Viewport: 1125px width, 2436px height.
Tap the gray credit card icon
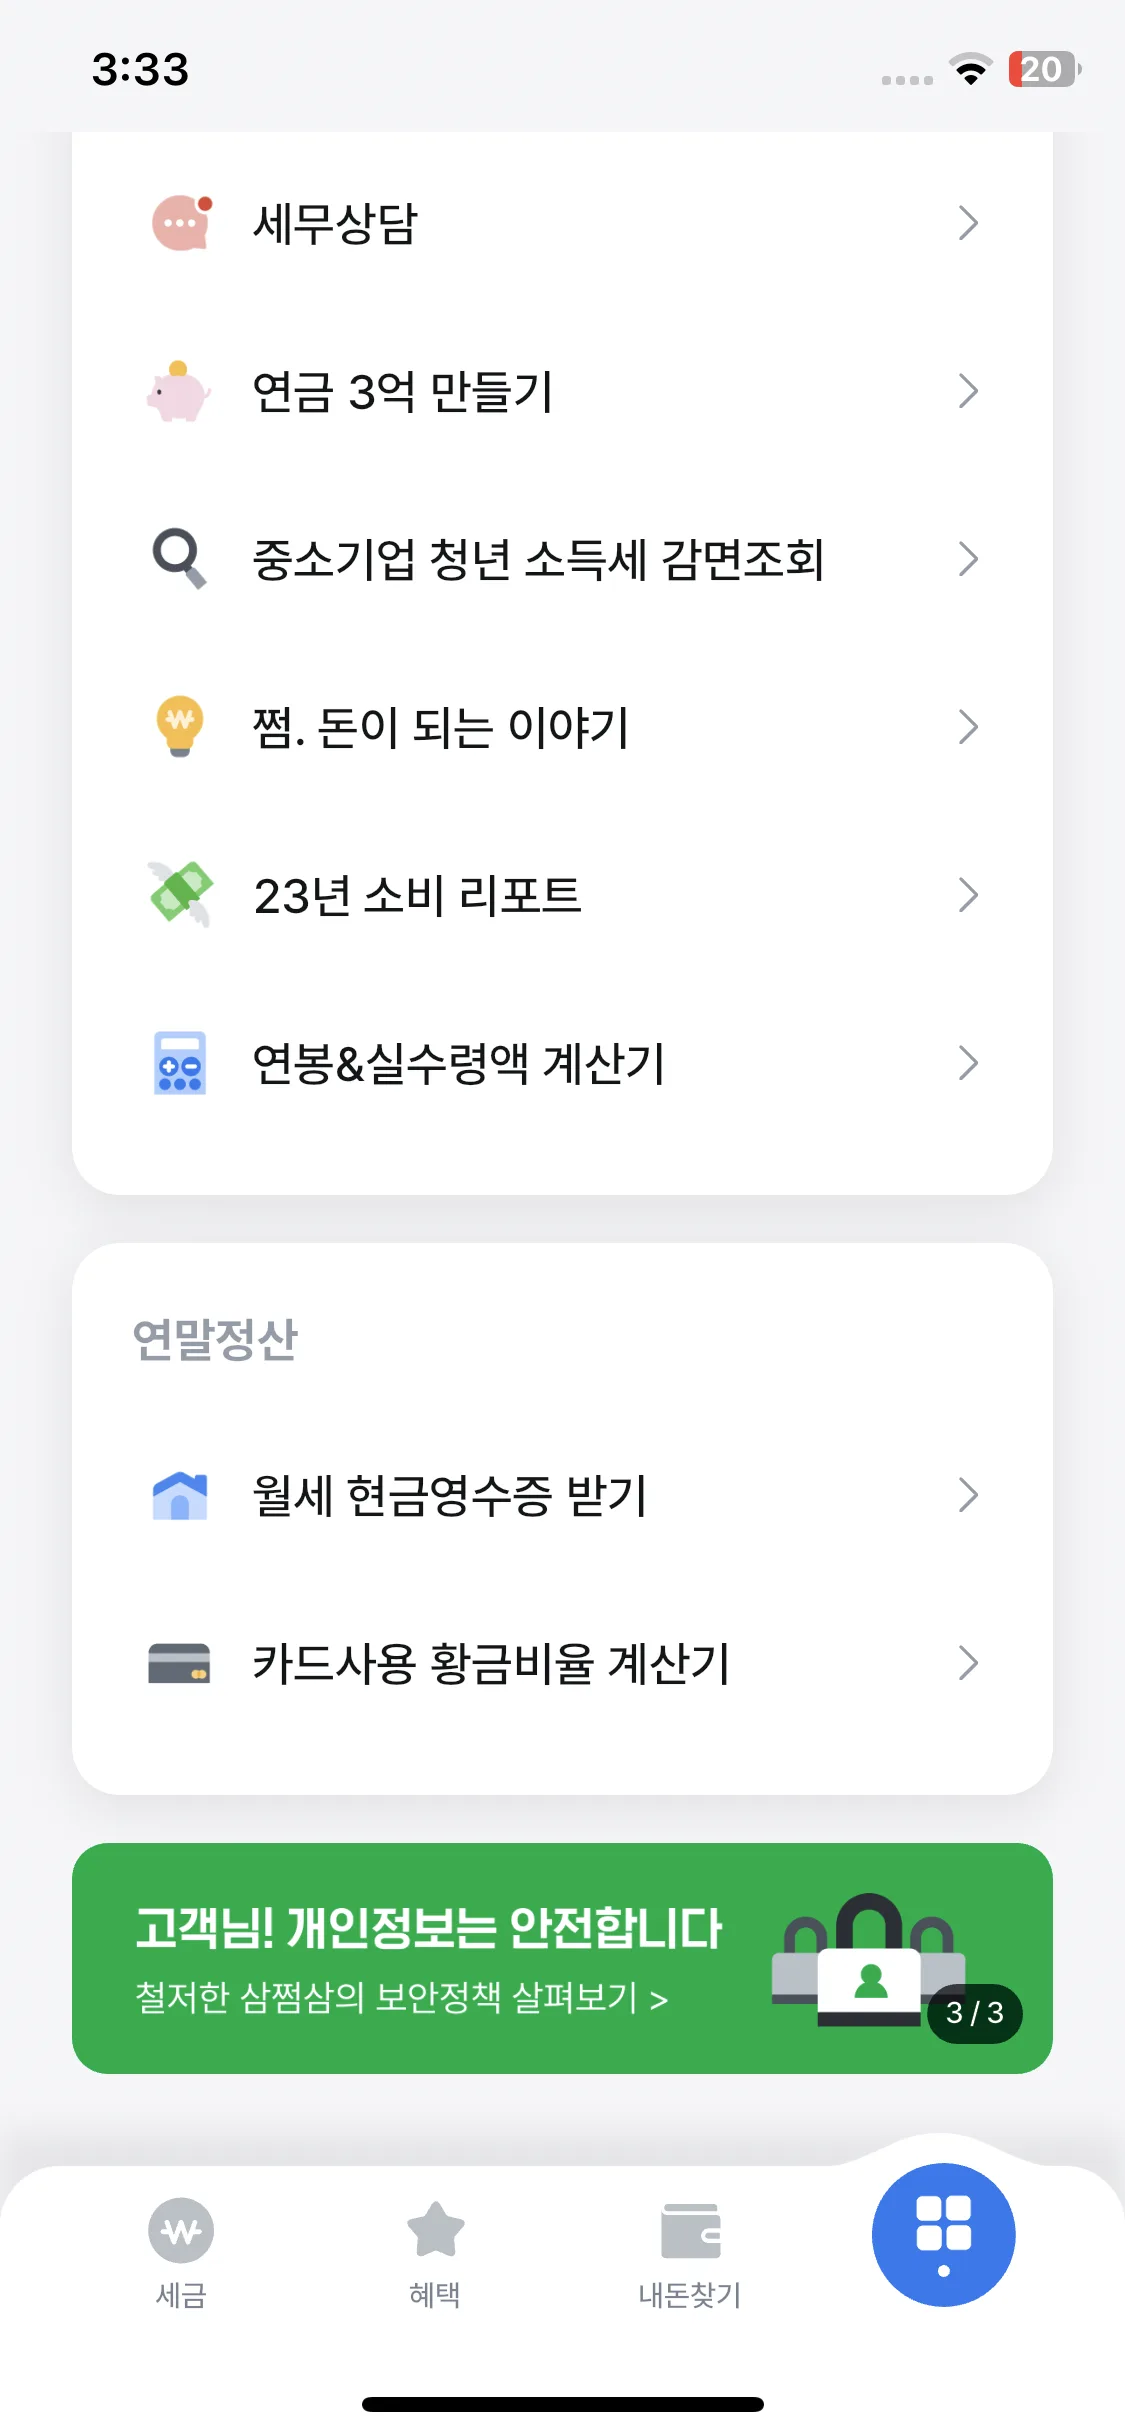pos(179,1663)
